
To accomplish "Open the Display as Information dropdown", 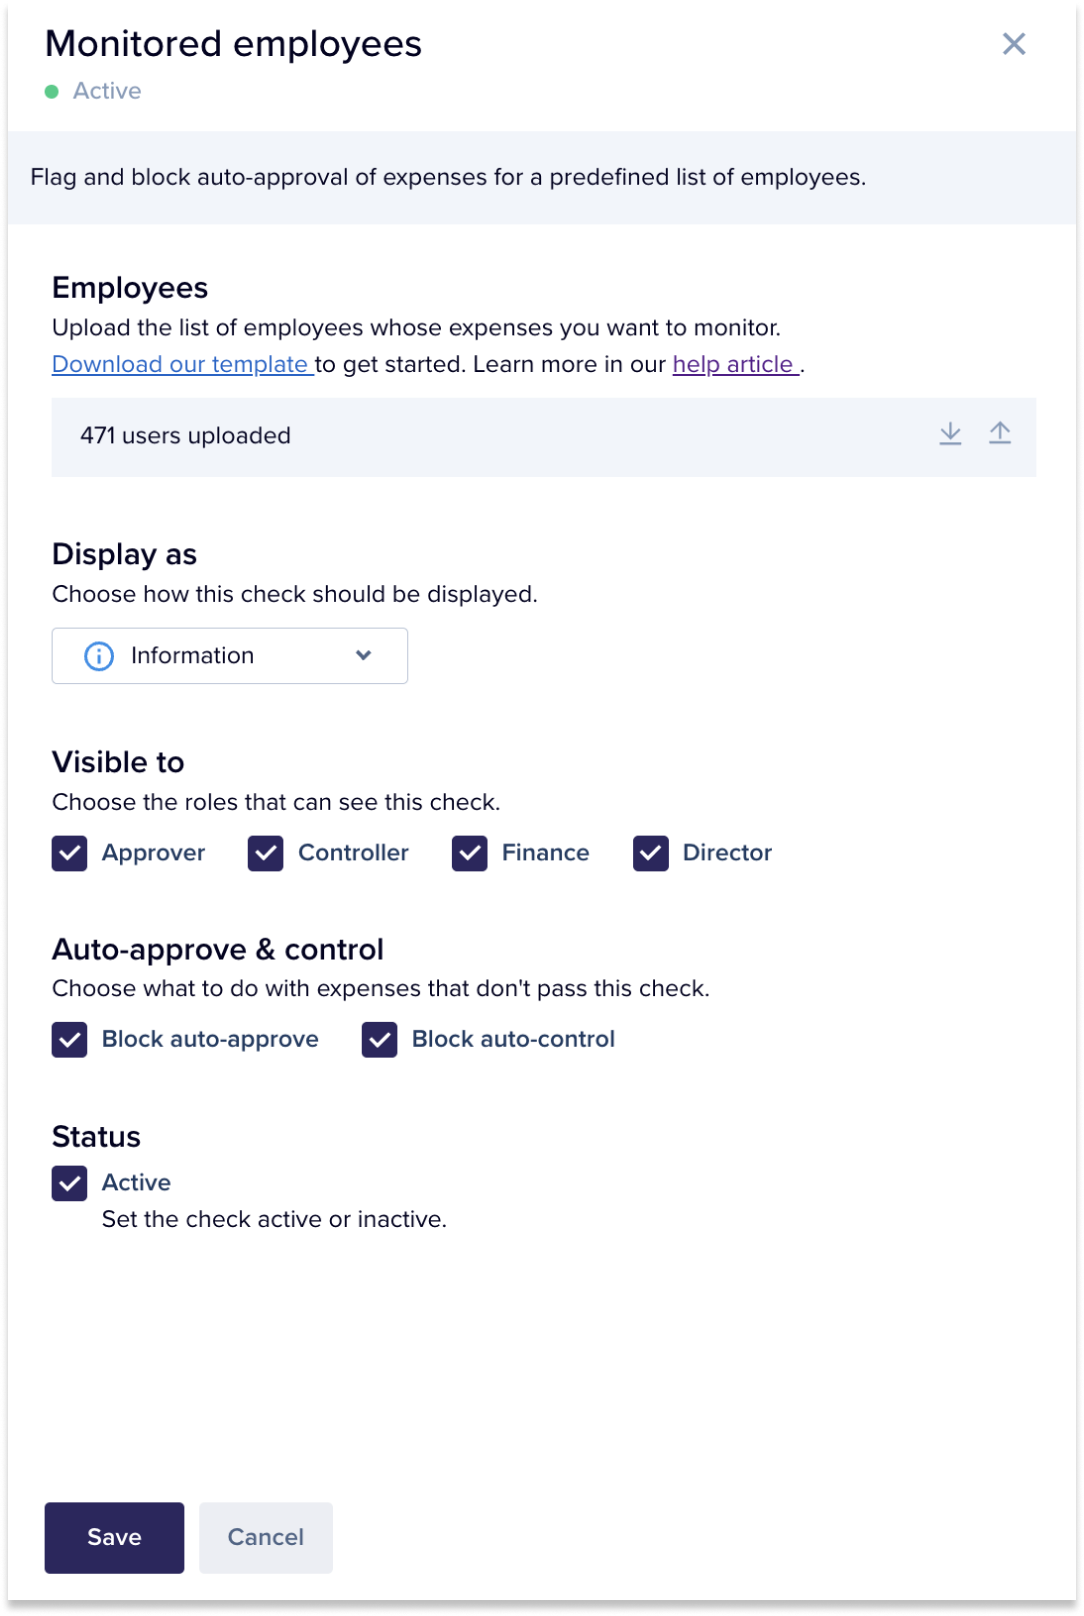I will click(229, 656).
